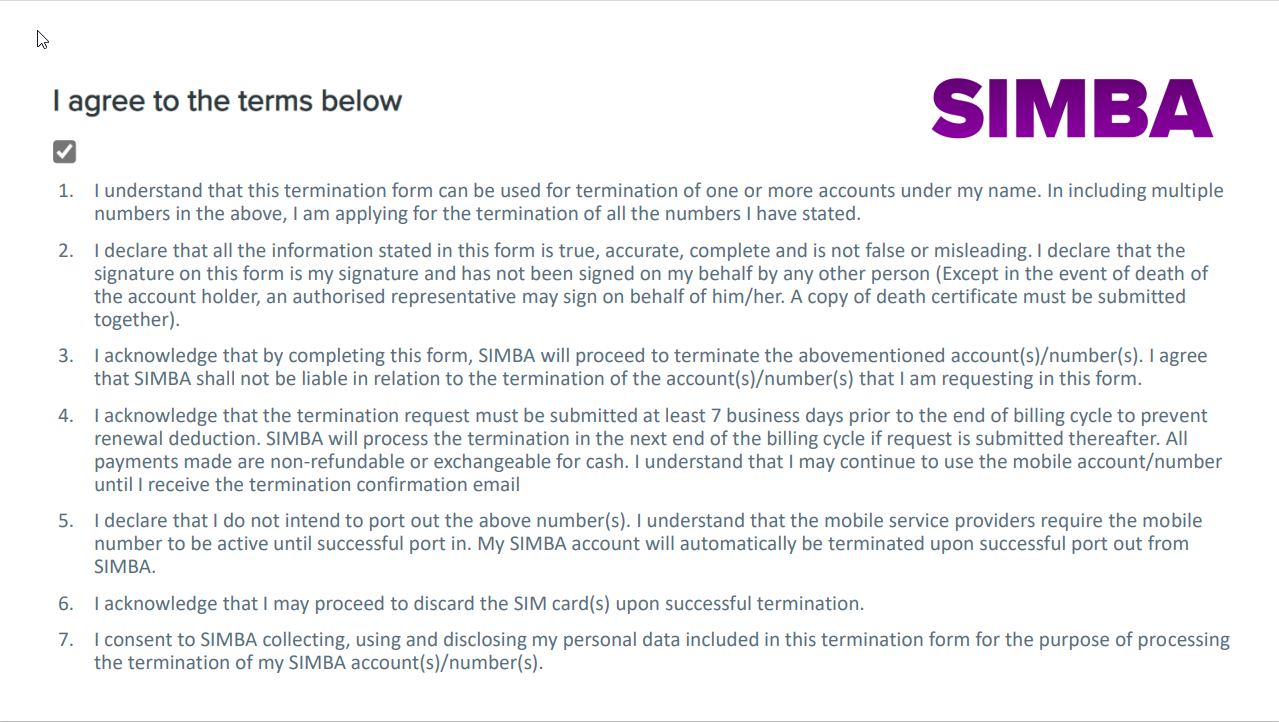Click the phrase termination confirmation email

tap(383, 485)
